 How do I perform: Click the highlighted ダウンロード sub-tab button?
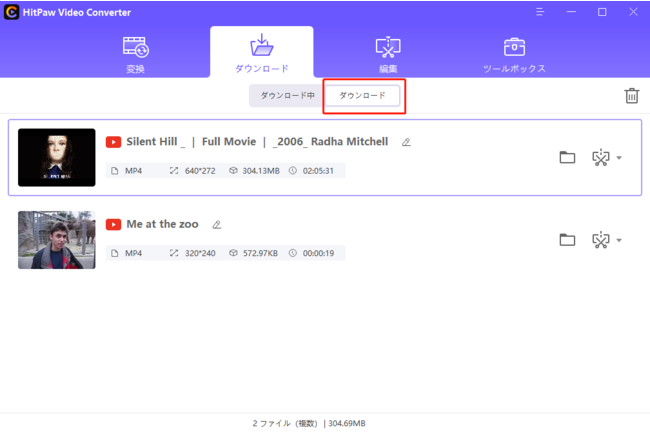click(x=362, y=95)
